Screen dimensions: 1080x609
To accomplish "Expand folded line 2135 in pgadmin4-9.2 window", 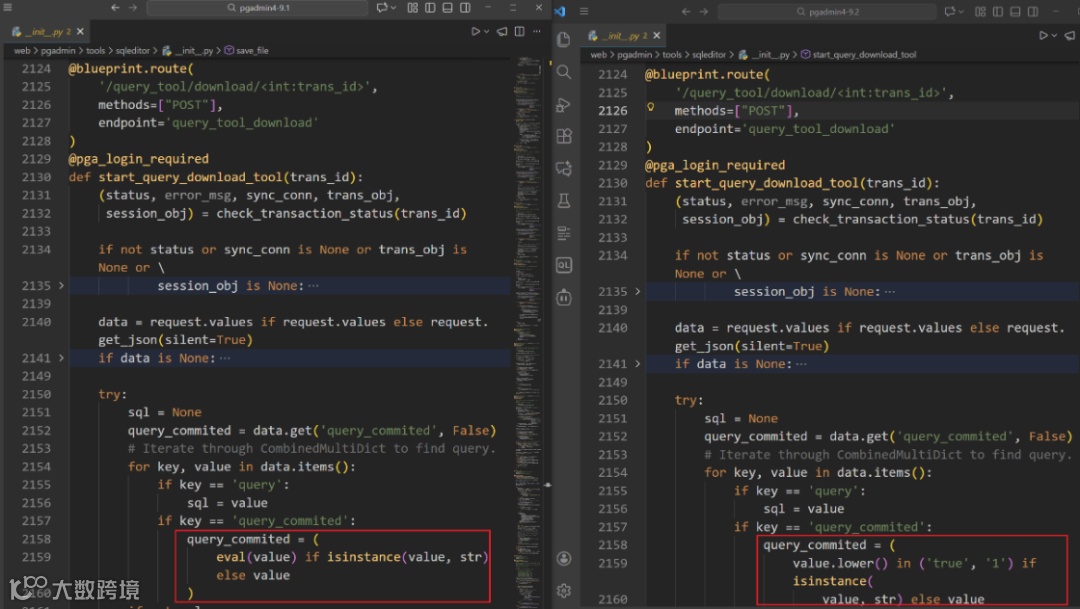I will (x=638, y=291).
